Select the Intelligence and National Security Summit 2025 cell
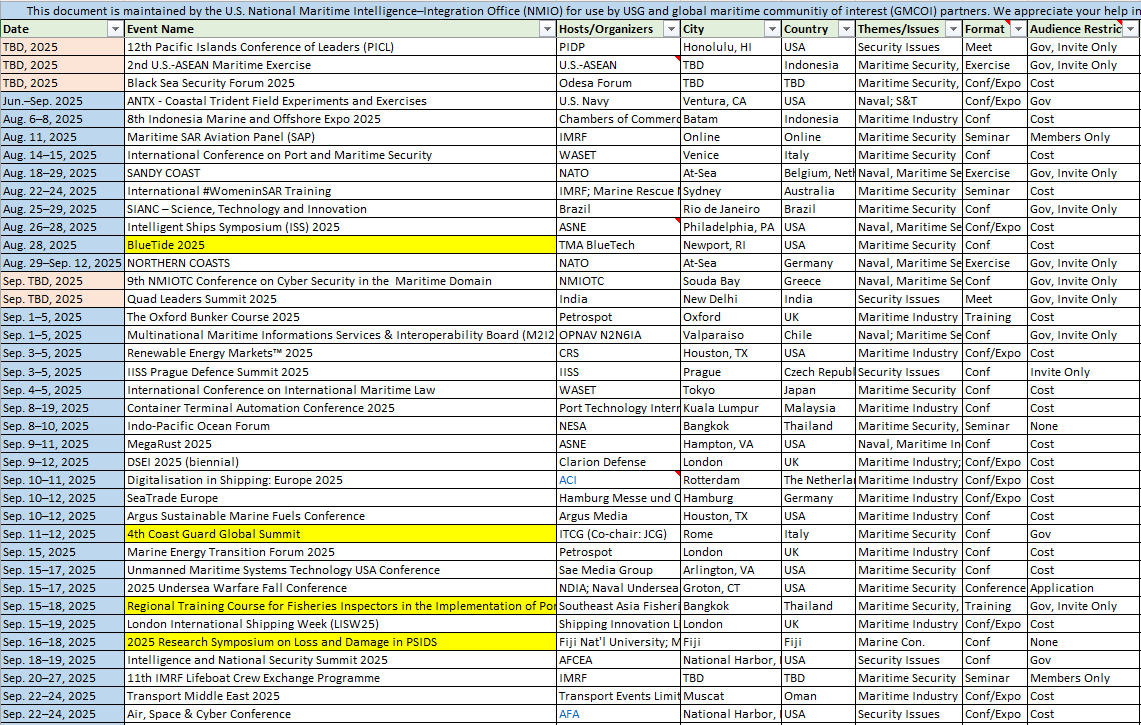 (x=341, y=661)
